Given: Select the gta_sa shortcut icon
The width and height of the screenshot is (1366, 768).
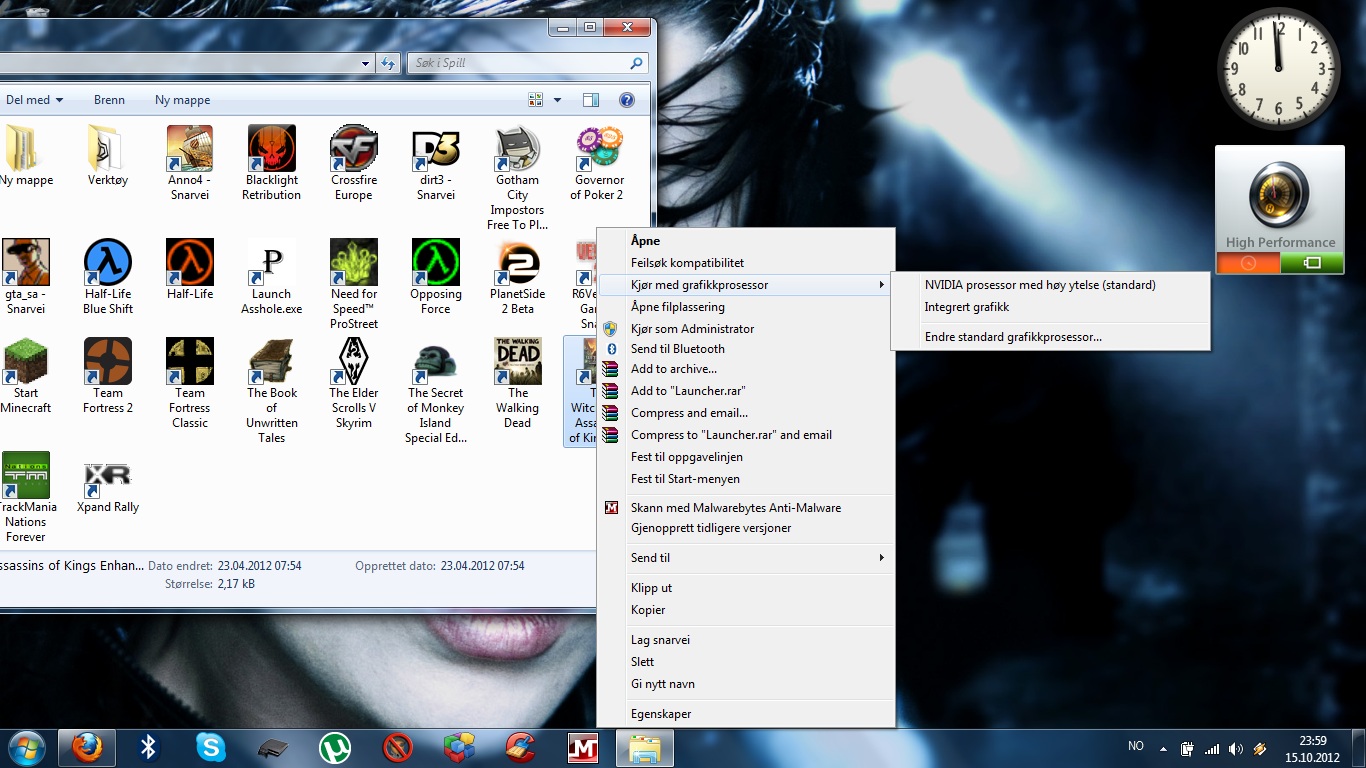Looking at the screenshot, I should (25, 262).
